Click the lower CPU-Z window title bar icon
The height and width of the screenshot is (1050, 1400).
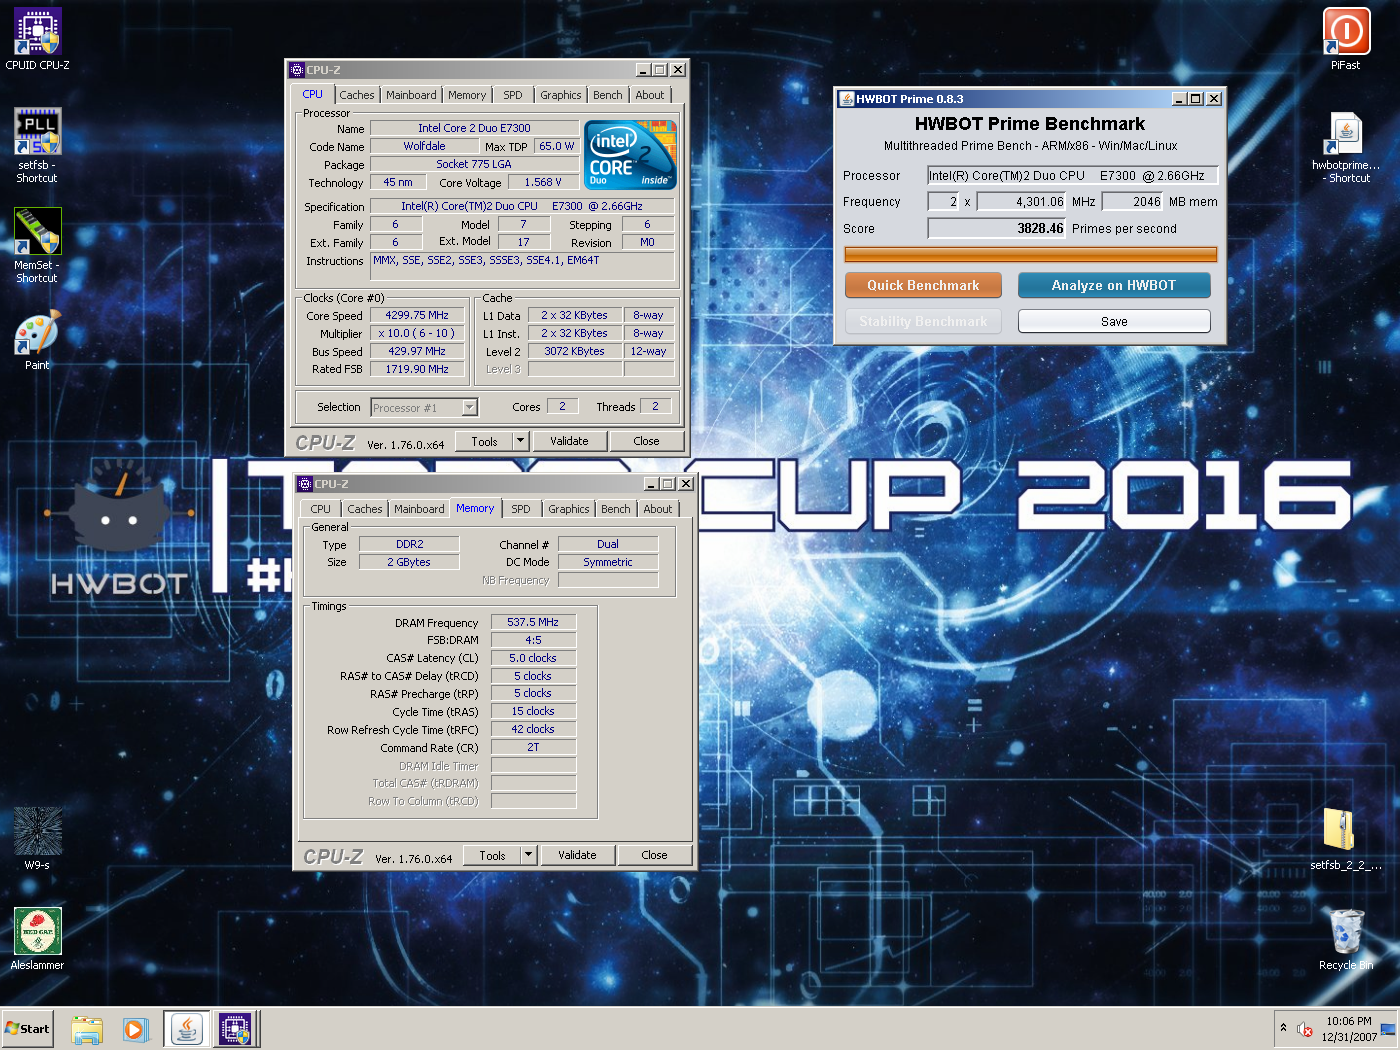point(305,484)
